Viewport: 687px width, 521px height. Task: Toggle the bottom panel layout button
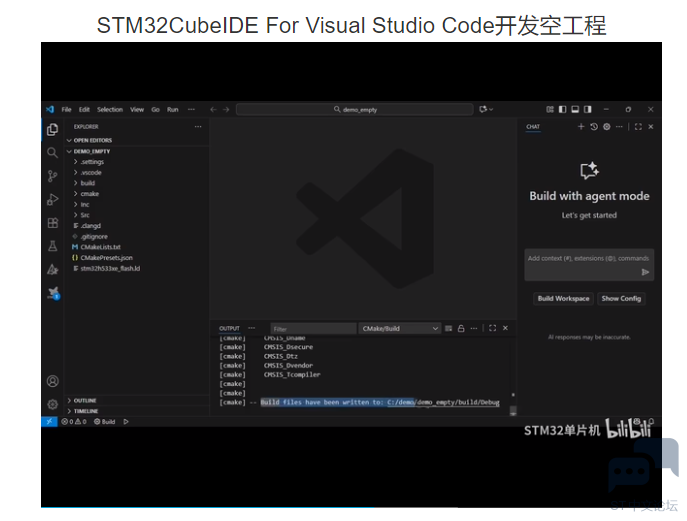tap(574, 109)
